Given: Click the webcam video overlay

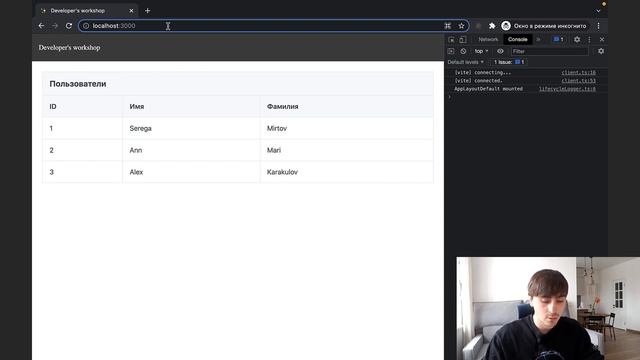Looking at the screenshot, I should point(548,308).
